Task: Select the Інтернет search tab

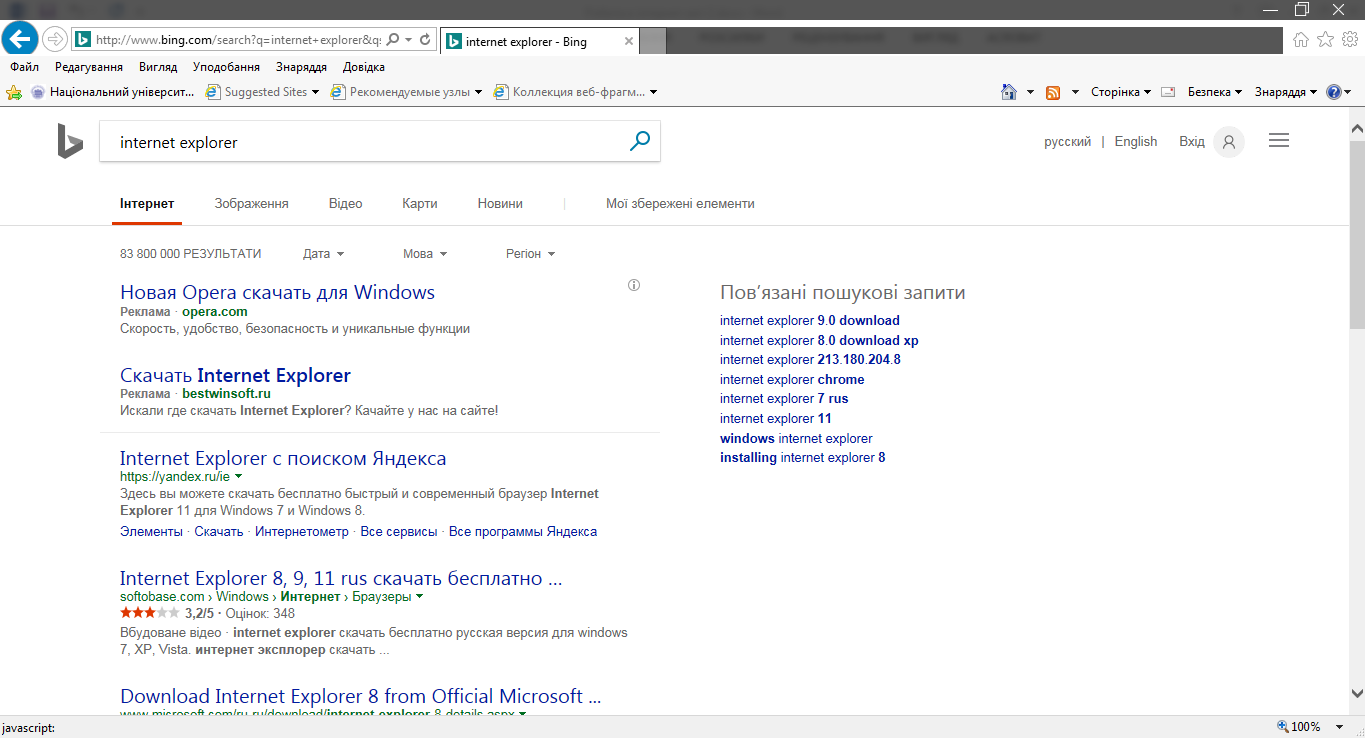Action: coord(147,203)
